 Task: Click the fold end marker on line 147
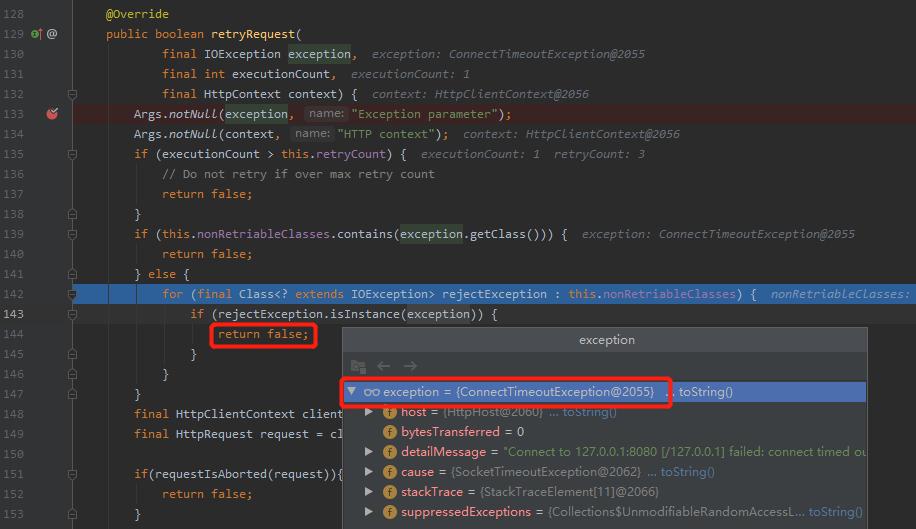[x=72, y=394]
